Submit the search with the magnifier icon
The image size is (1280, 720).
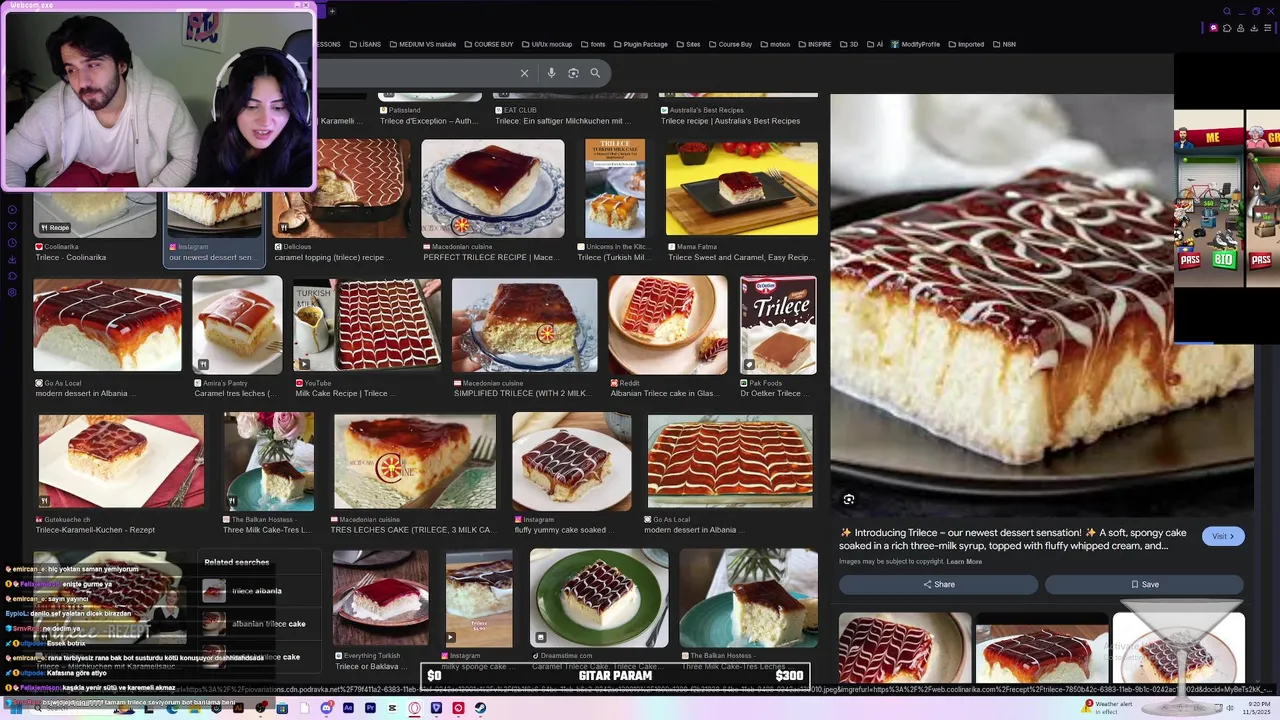pos(595,73)
